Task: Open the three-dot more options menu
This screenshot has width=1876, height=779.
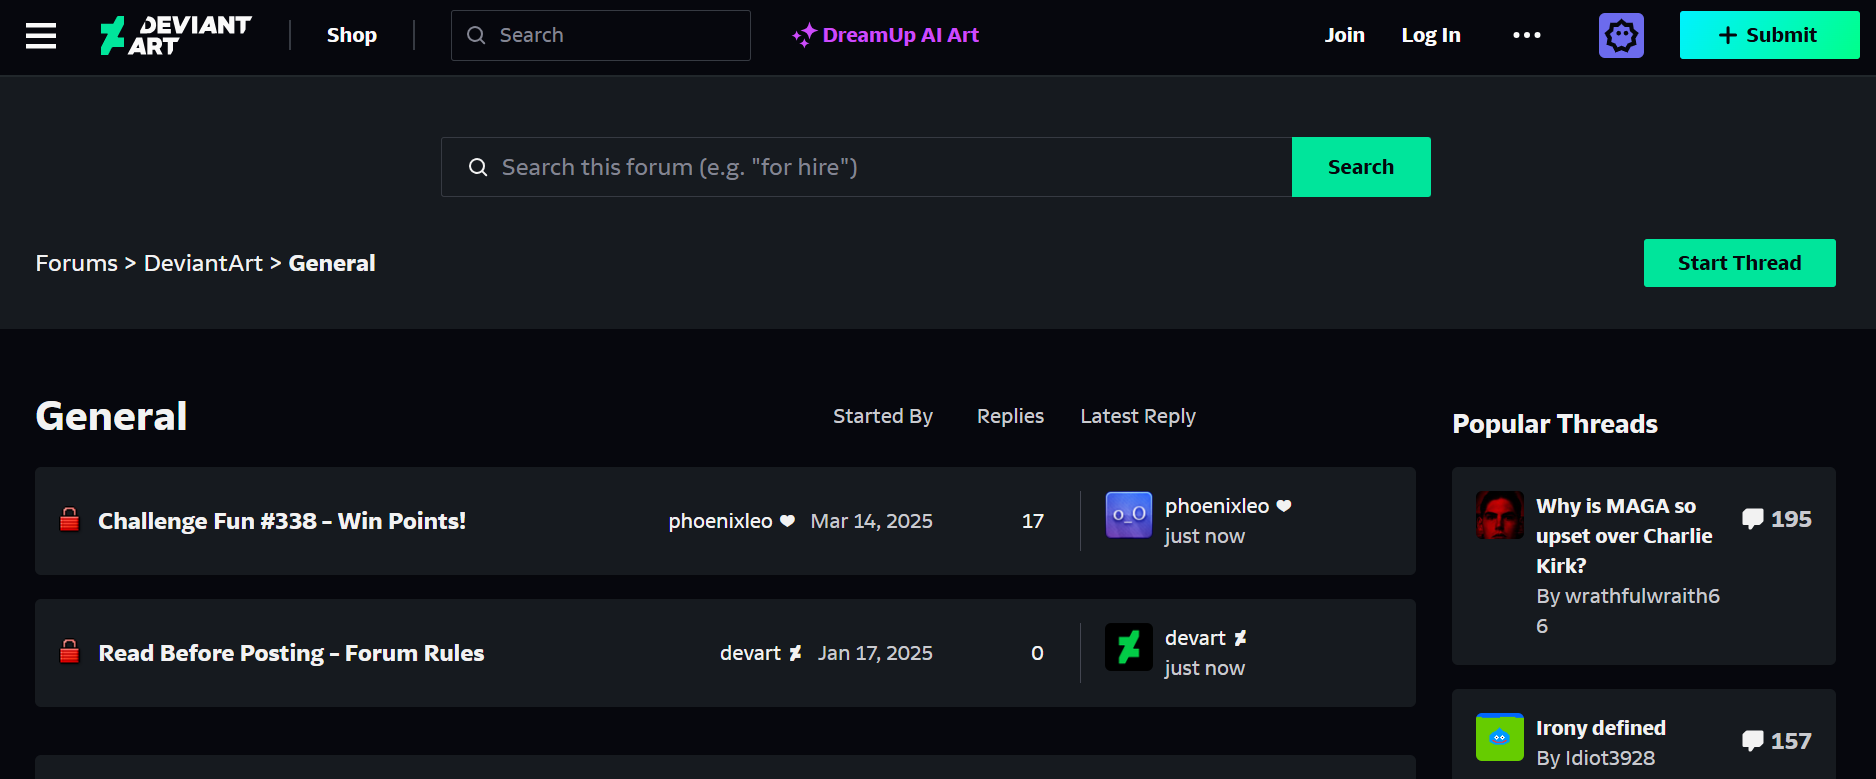Action: click(1526, 35)
